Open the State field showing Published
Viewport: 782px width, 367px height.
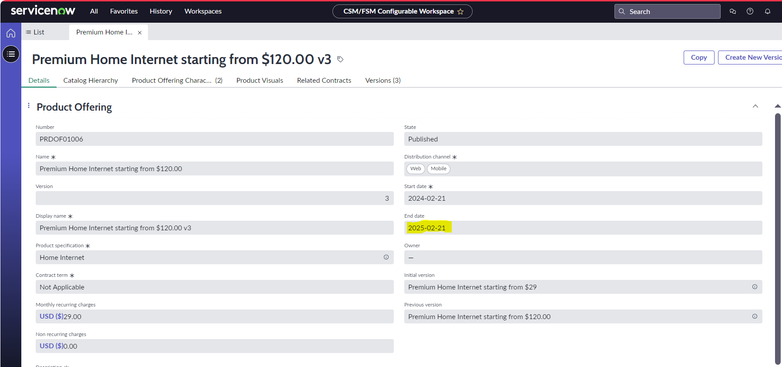(x=583, y=139)
